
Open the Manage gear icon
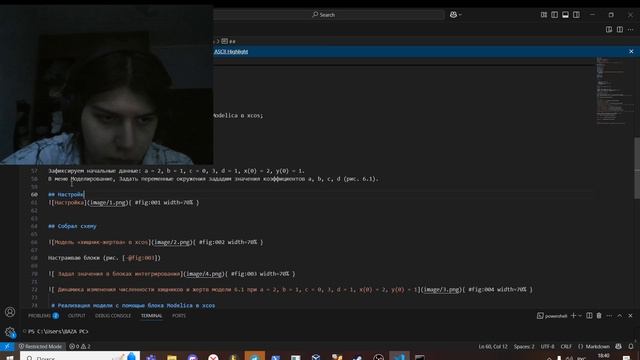pos(10,332)
